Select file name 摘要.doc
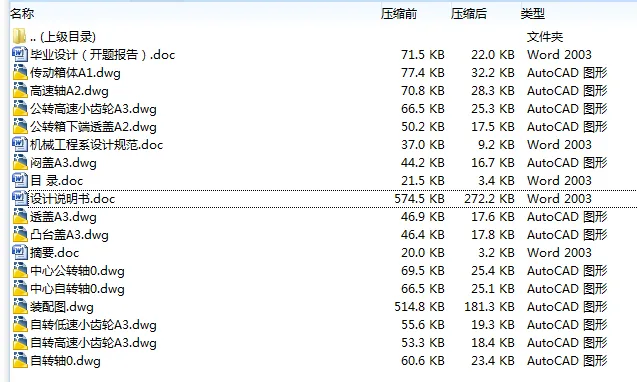 click(54, 253)
